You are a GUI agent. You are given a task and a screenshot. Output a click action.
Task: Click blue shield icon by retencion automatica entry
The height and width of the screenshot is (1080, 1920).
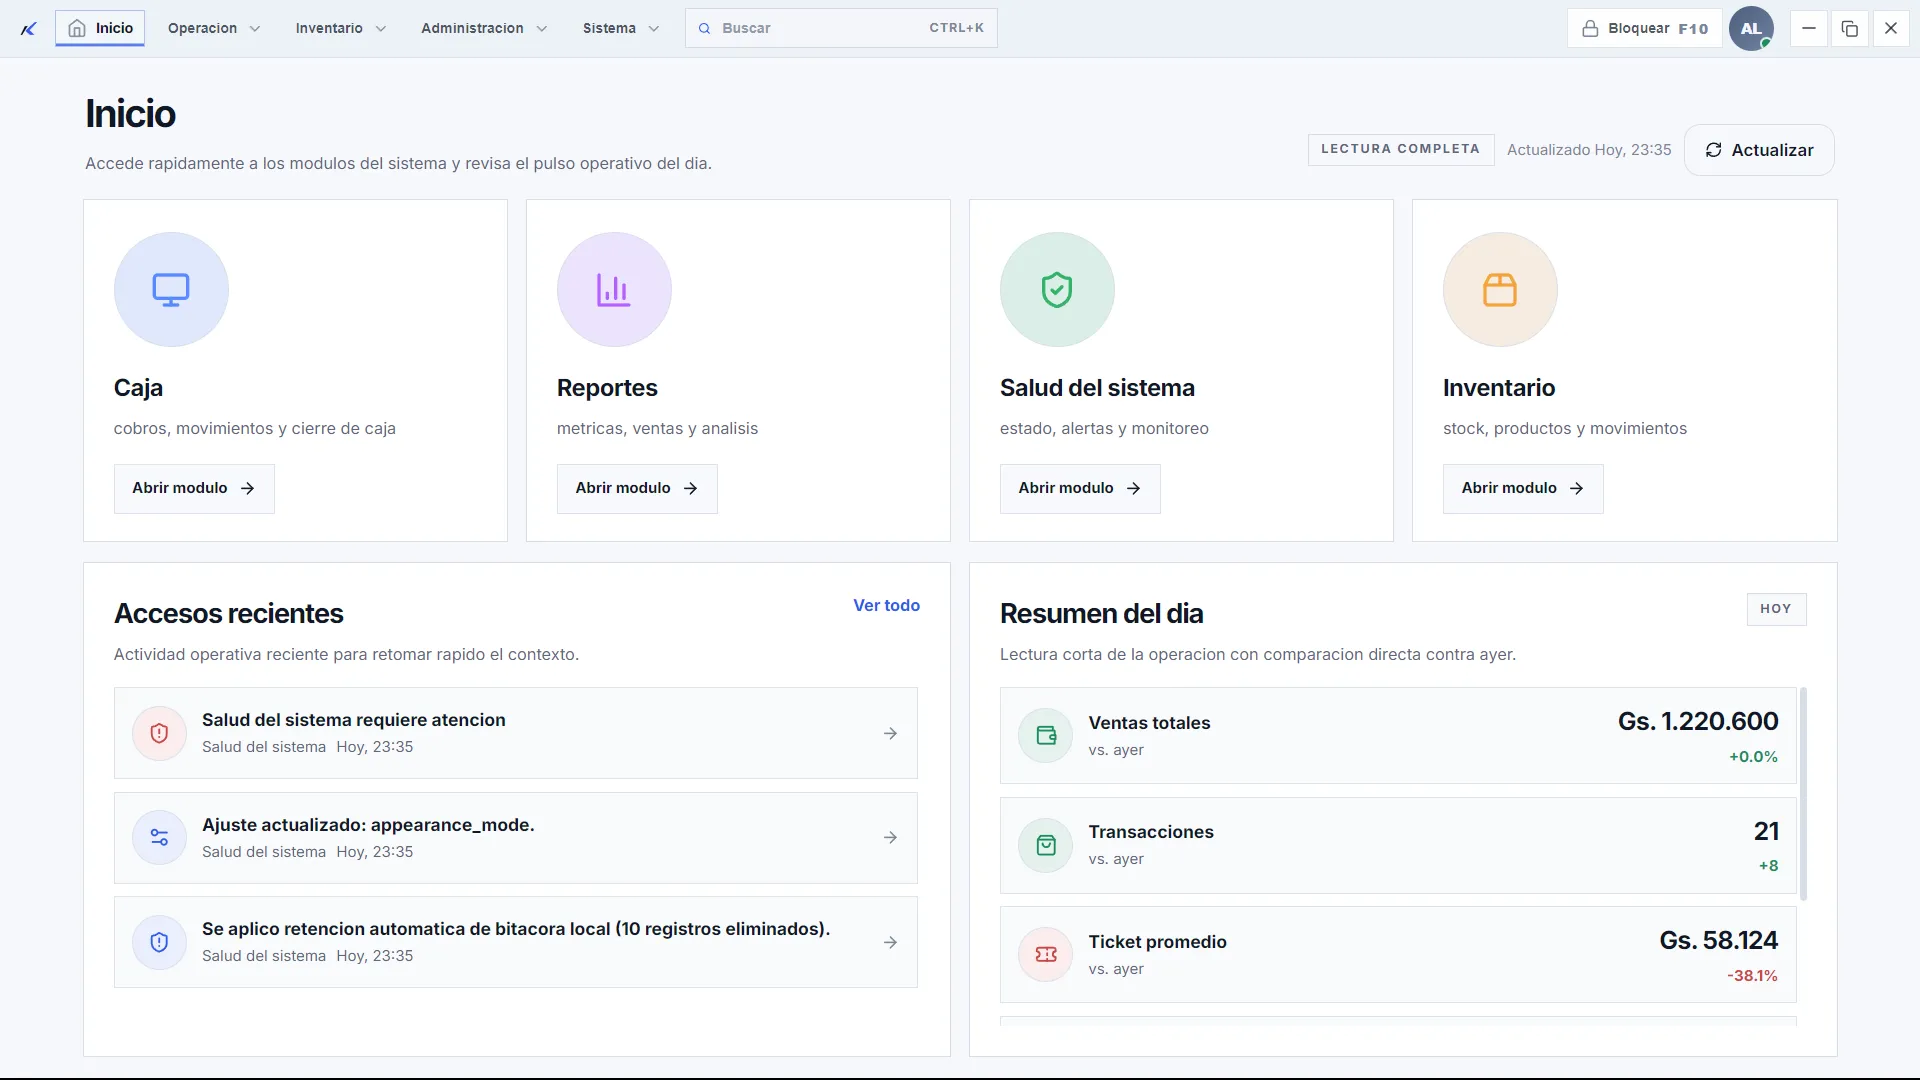pyautogui.click(x=159, y=942)
